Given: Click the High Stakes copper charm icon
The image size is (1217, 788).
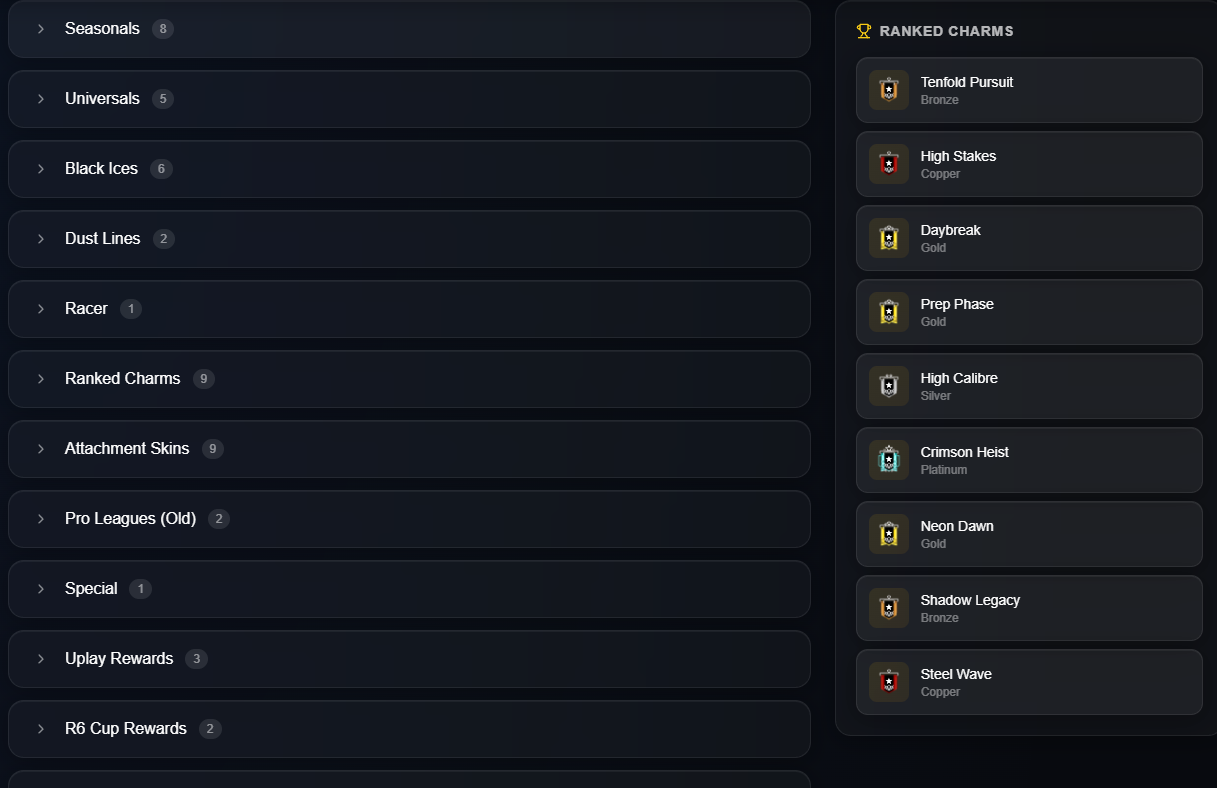Looking at the screenshot, I should [889, 164].
